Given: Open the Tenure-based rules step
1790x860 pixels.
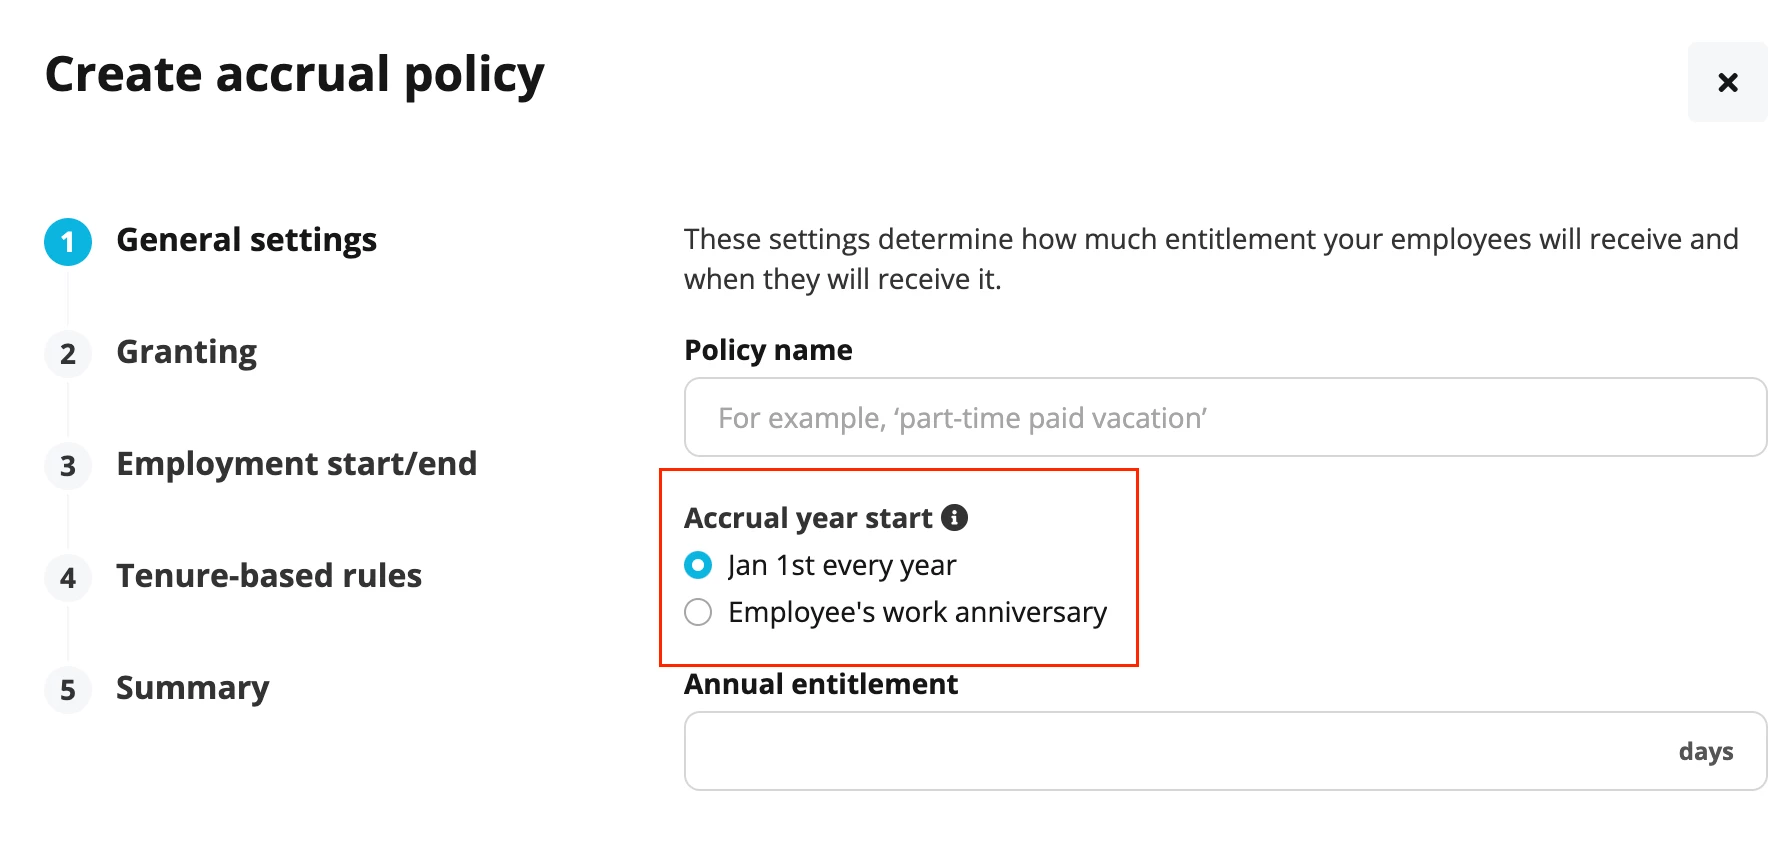Looking at the screenshot, I should (269, 576).
